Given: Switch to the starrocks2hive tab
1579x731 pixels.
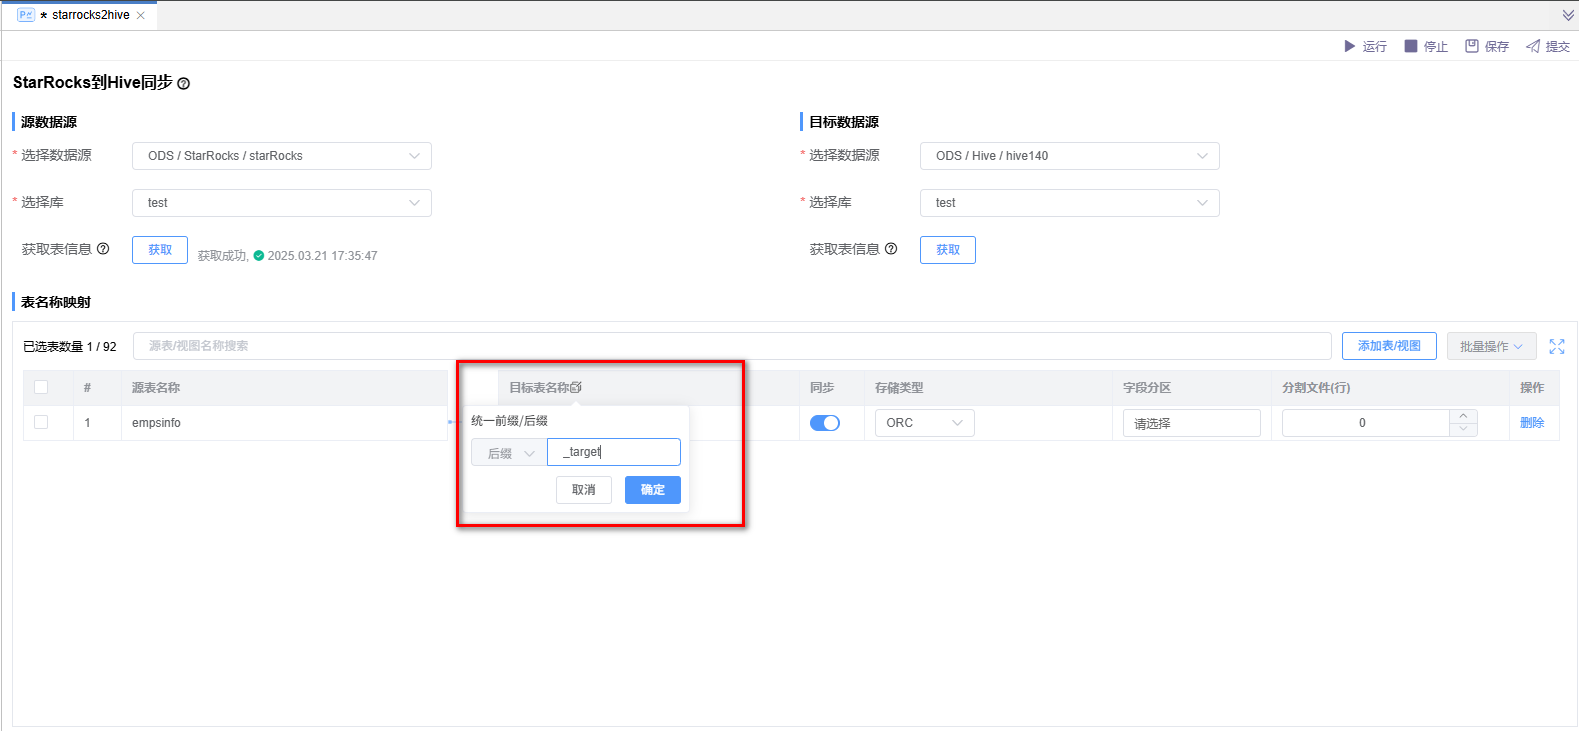Looking at the screenshot, I should (90, 15).
